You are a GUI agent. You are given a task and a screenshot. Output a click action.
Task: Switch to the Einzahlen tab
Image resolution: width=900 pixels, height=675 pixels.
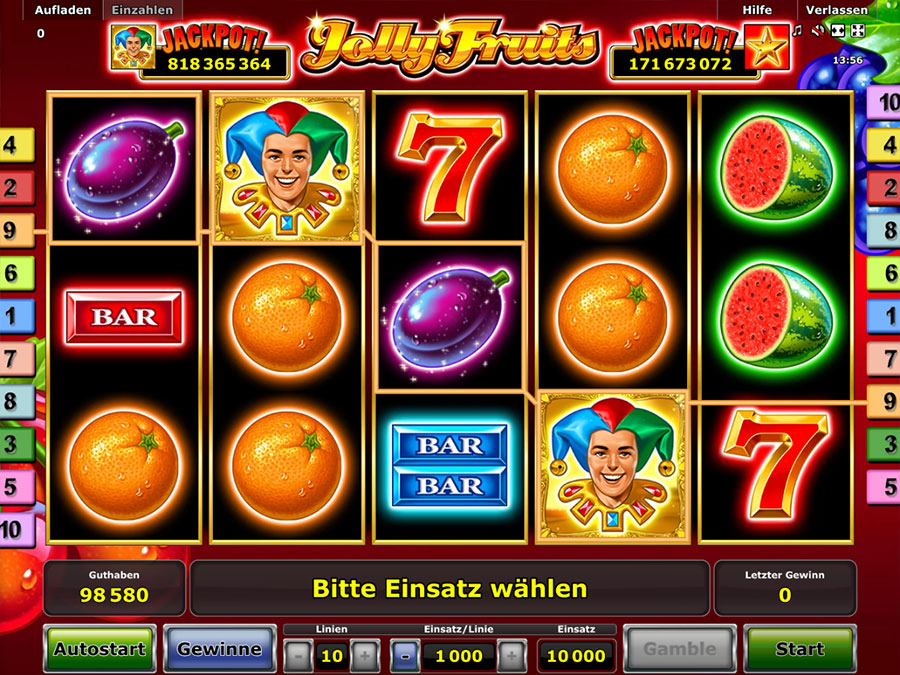(142, 10)
